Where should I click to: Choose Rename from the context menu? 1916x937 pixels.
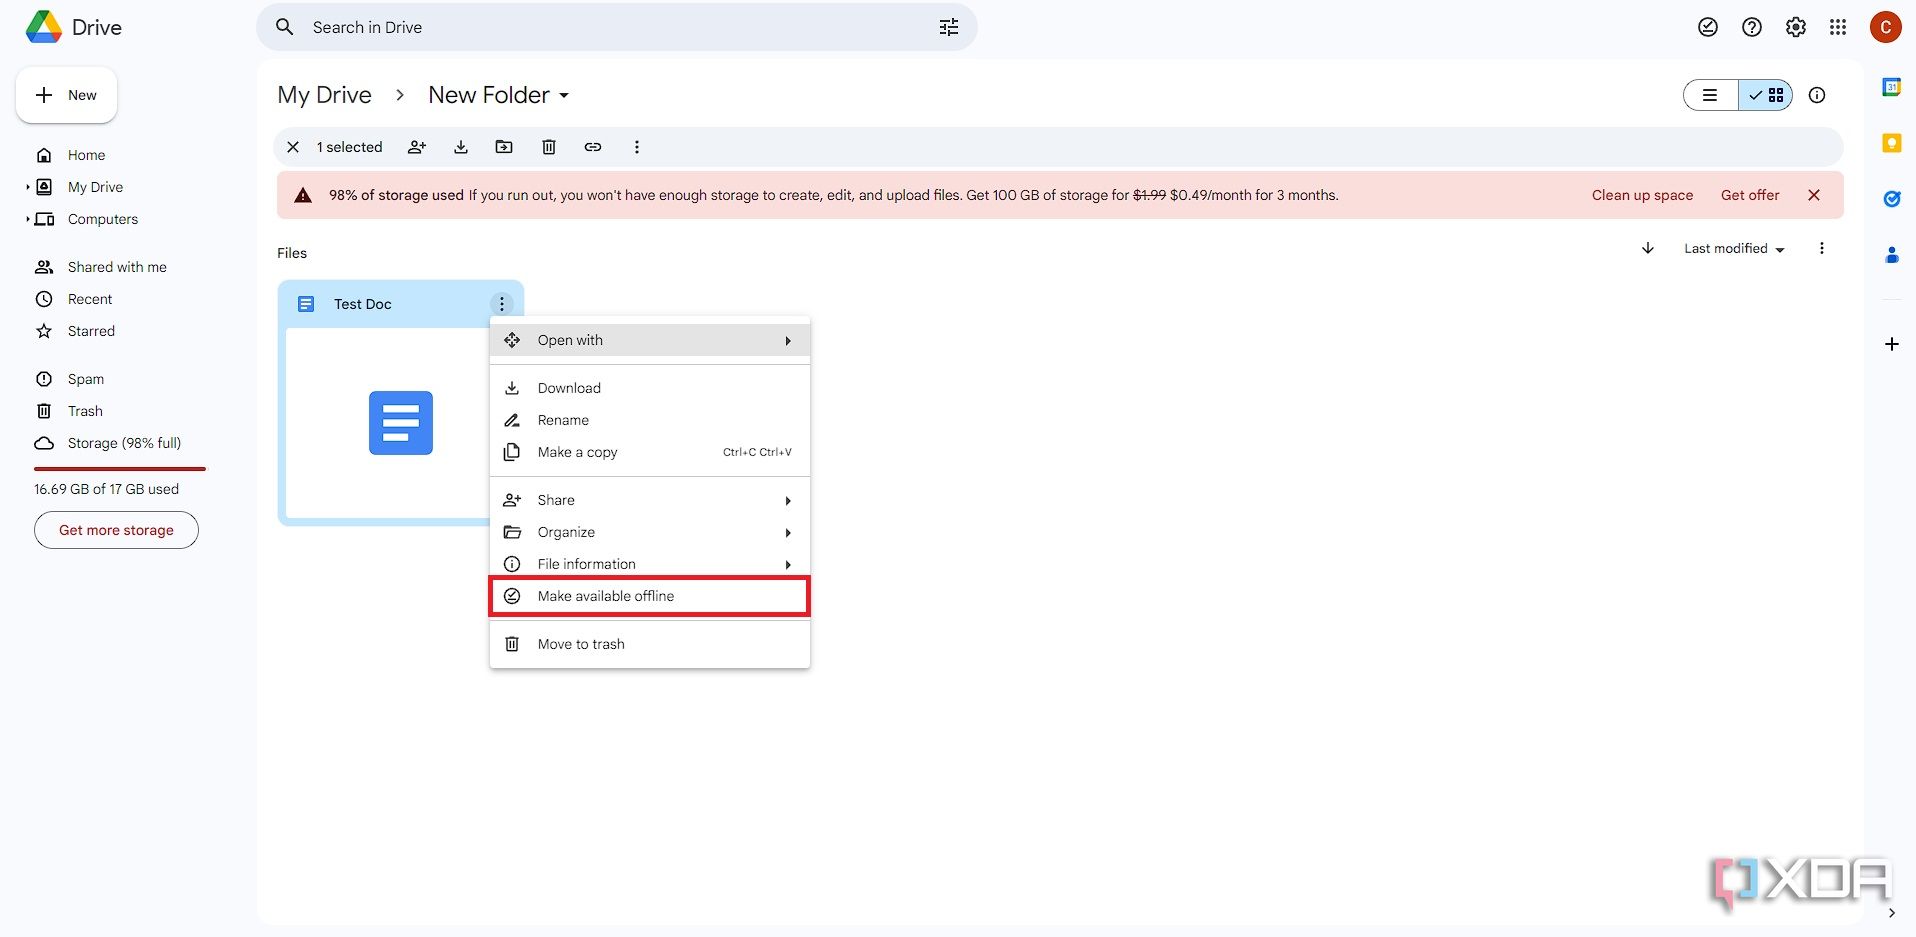tap(650, 420)
